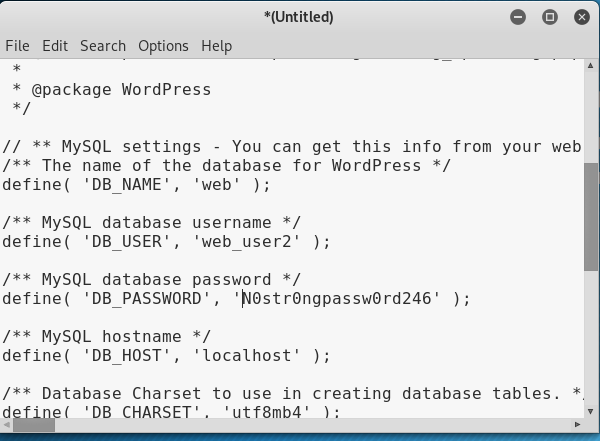Click the 'The name of the database' comment
Image resolution: width=600 pixels, height=441 pixels.
point(227,166)
